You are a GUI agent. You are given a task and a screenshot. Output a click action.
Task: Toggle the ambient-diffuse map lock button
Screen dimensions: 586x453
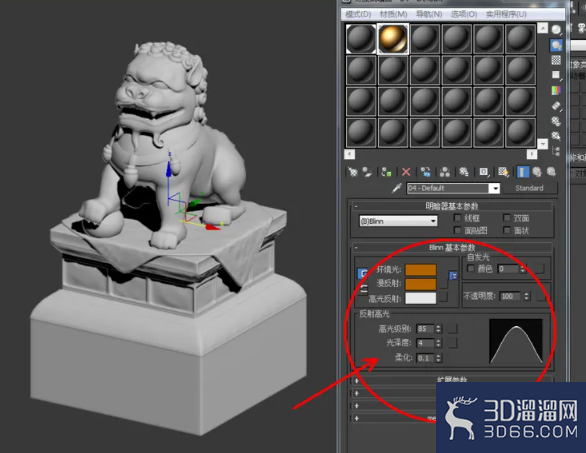tap(453, 275)
